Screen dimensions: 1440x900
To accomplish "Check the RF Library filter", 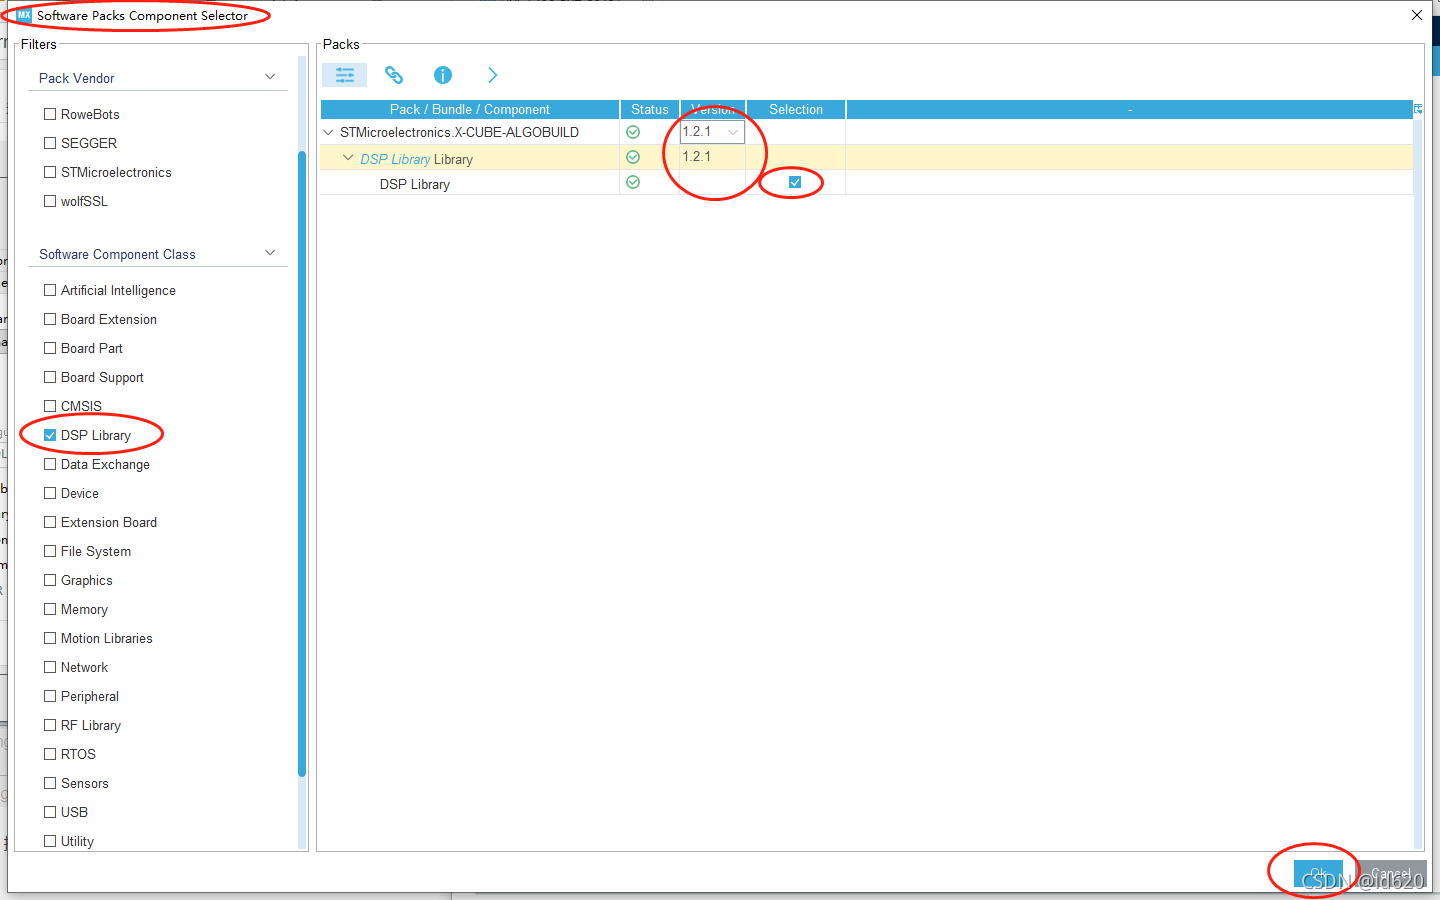I will coord(50,725).
